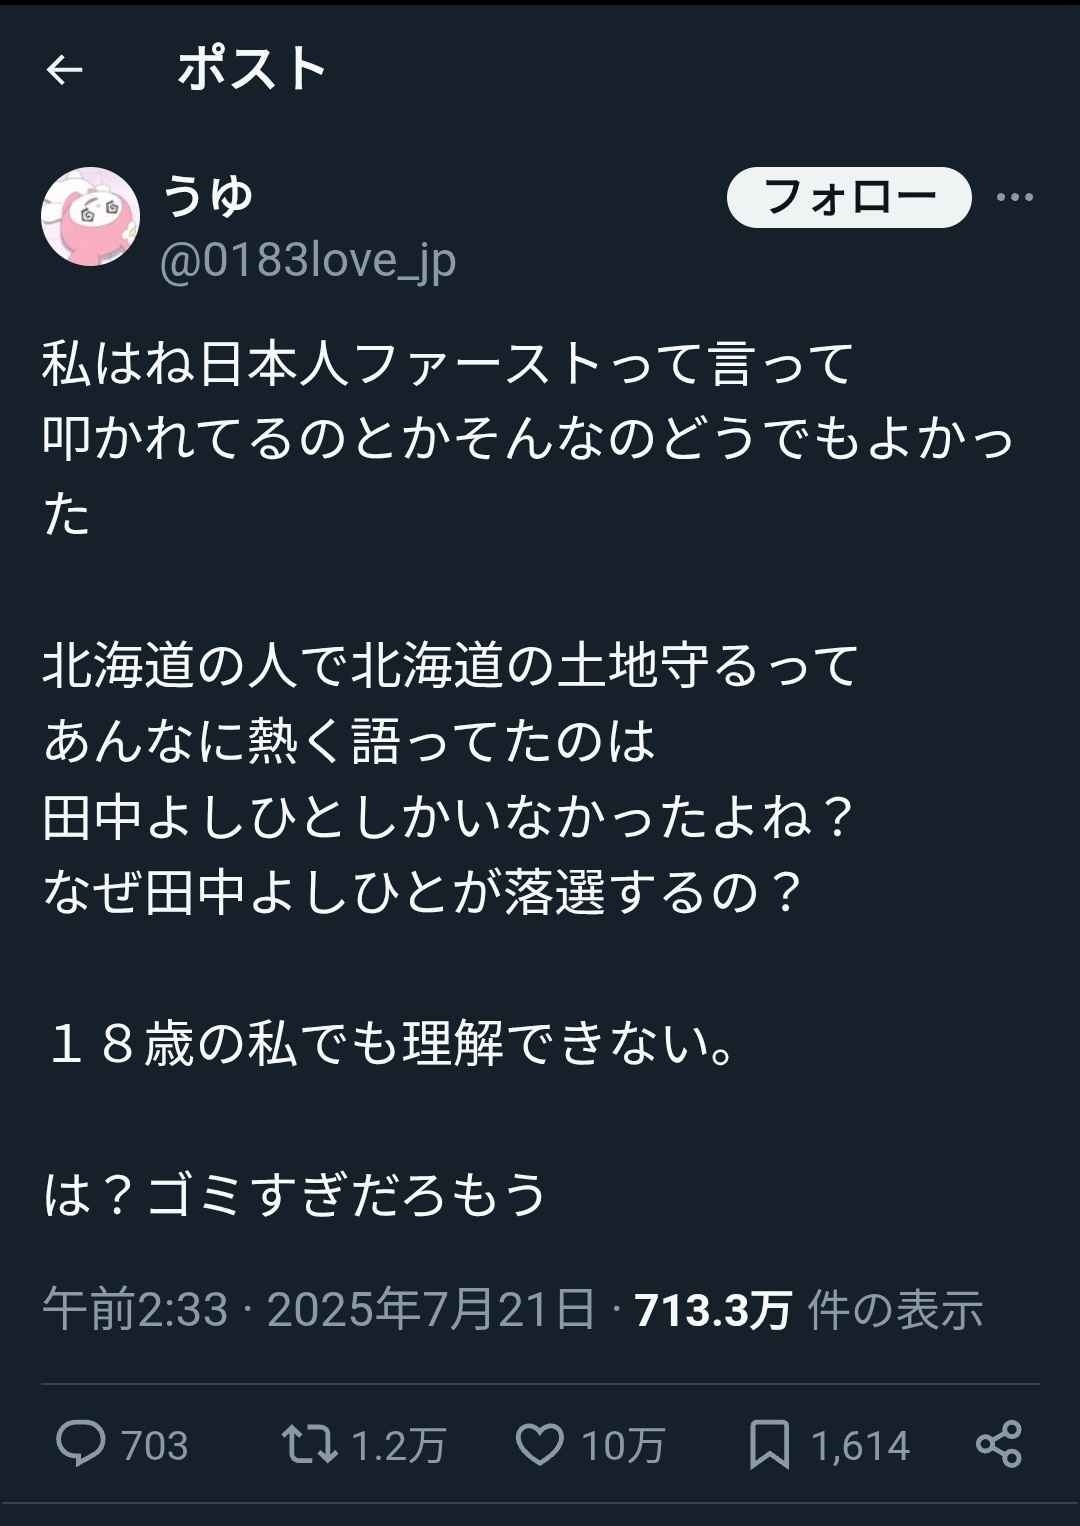Viewport: 1080px width, 1526px height.
Task: Open the three-dot more options menu
Action: point(1014,197)
